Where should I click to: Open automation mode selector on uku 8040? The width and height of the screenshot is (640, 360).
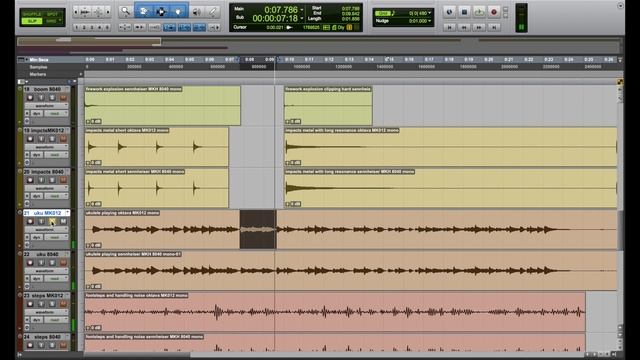point(55,278)
